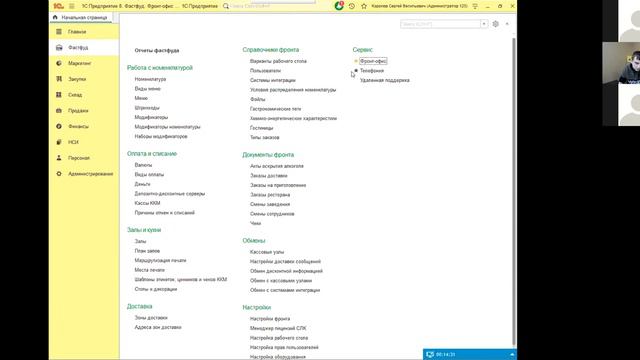Launch Фронт-офис under Сервис
The image size is (640, 360).
coord(373,61)
